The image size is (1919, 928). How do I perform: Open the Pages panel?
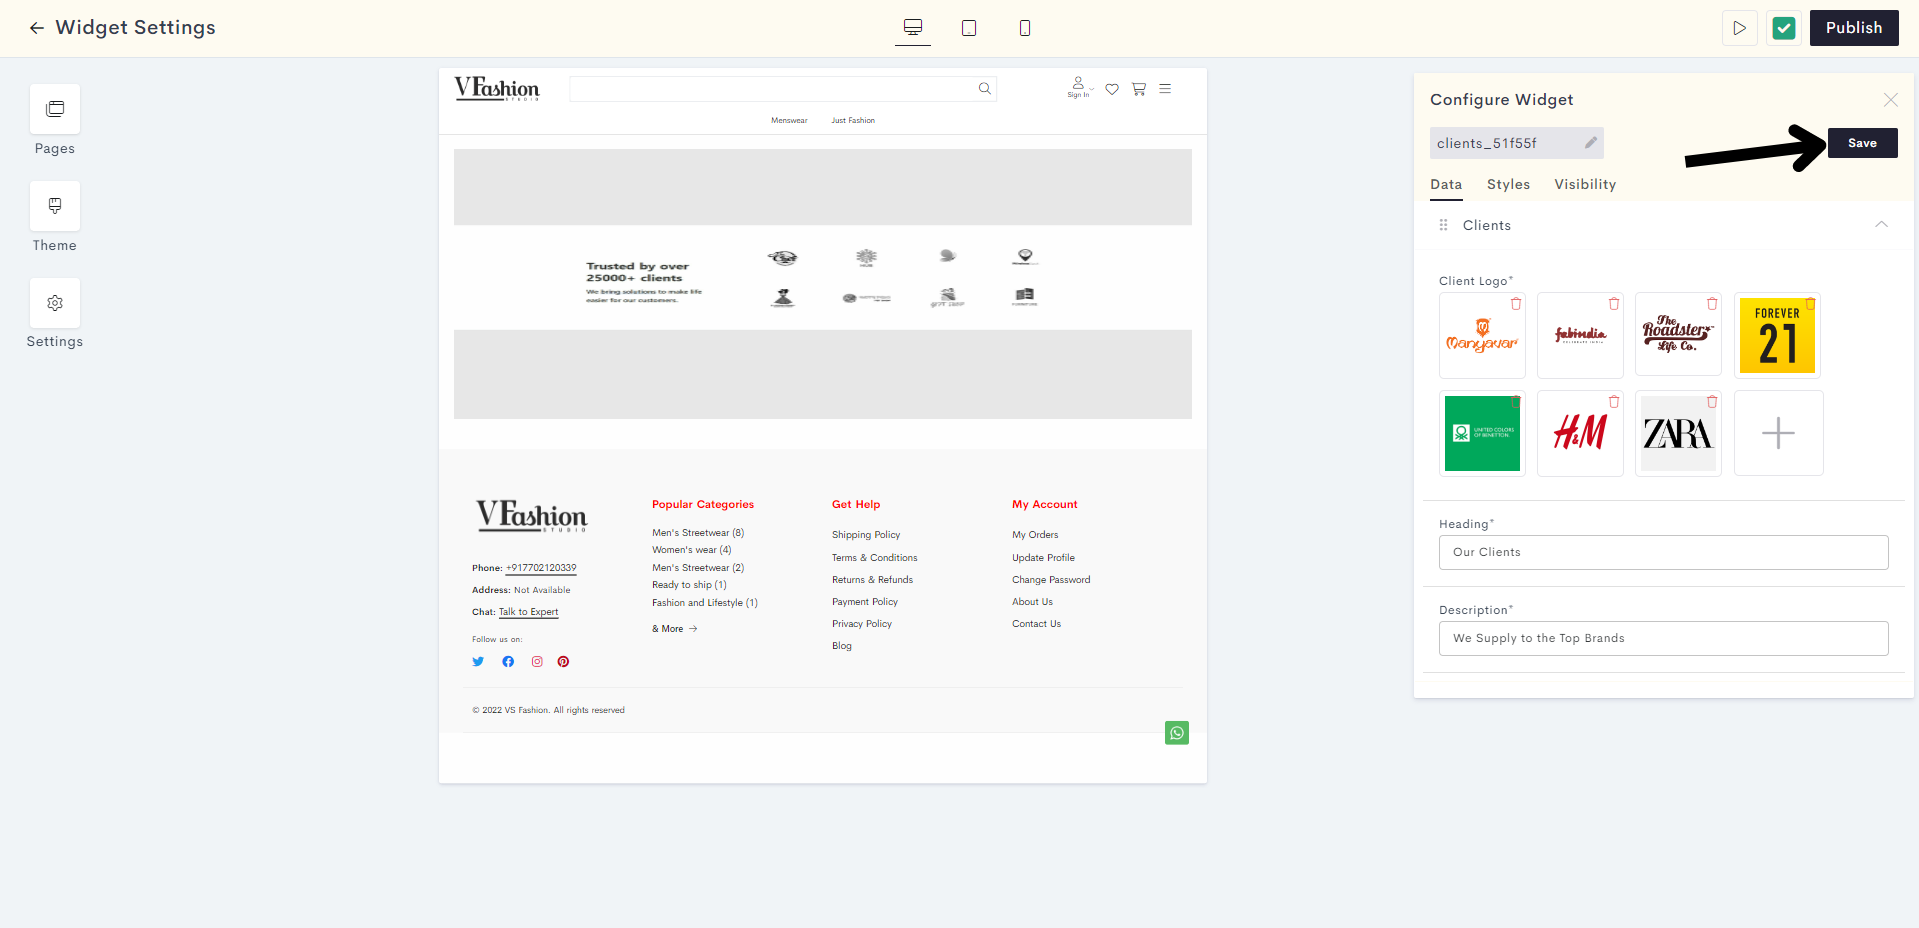coord(55,109)
